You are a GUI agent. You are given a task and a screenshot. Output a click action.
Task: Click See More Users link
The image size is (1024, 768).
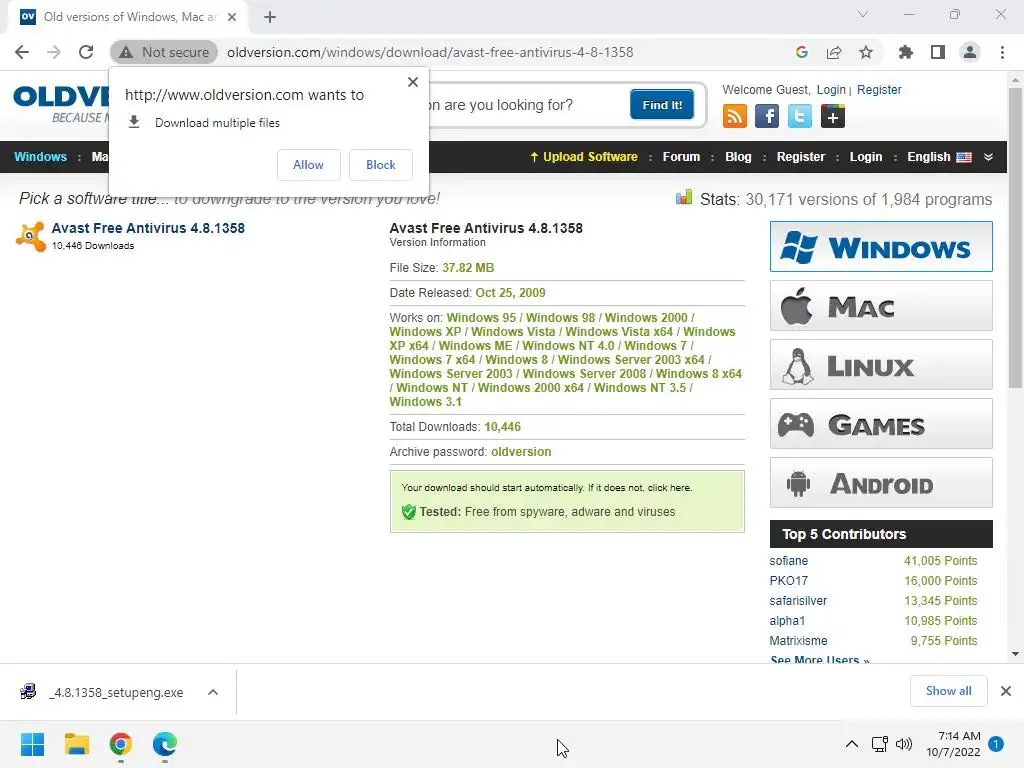click(x=820, y=659)
